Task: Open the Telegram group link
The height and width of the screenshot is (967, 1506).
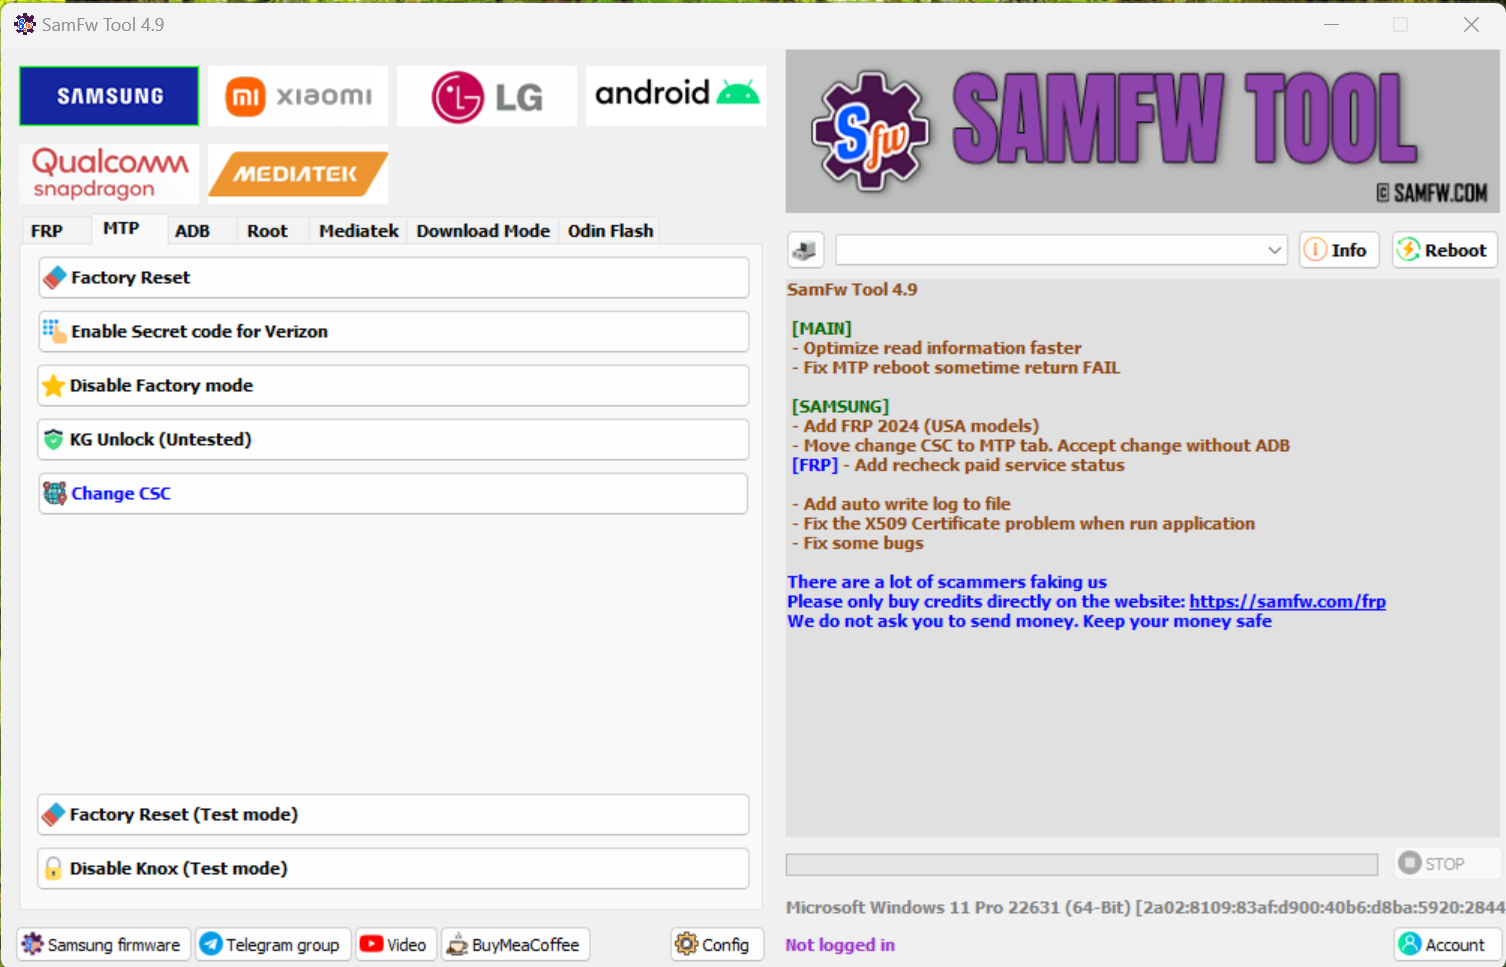Action: pyautogui.click(x=272, y=945)
